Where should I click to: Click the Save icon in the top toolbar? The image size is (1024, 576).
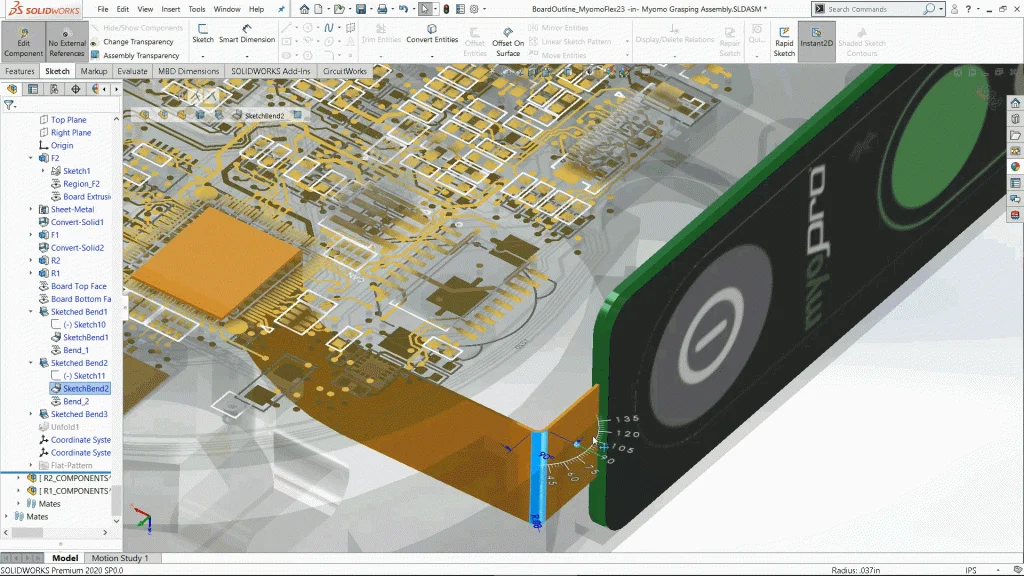(362, 9)
